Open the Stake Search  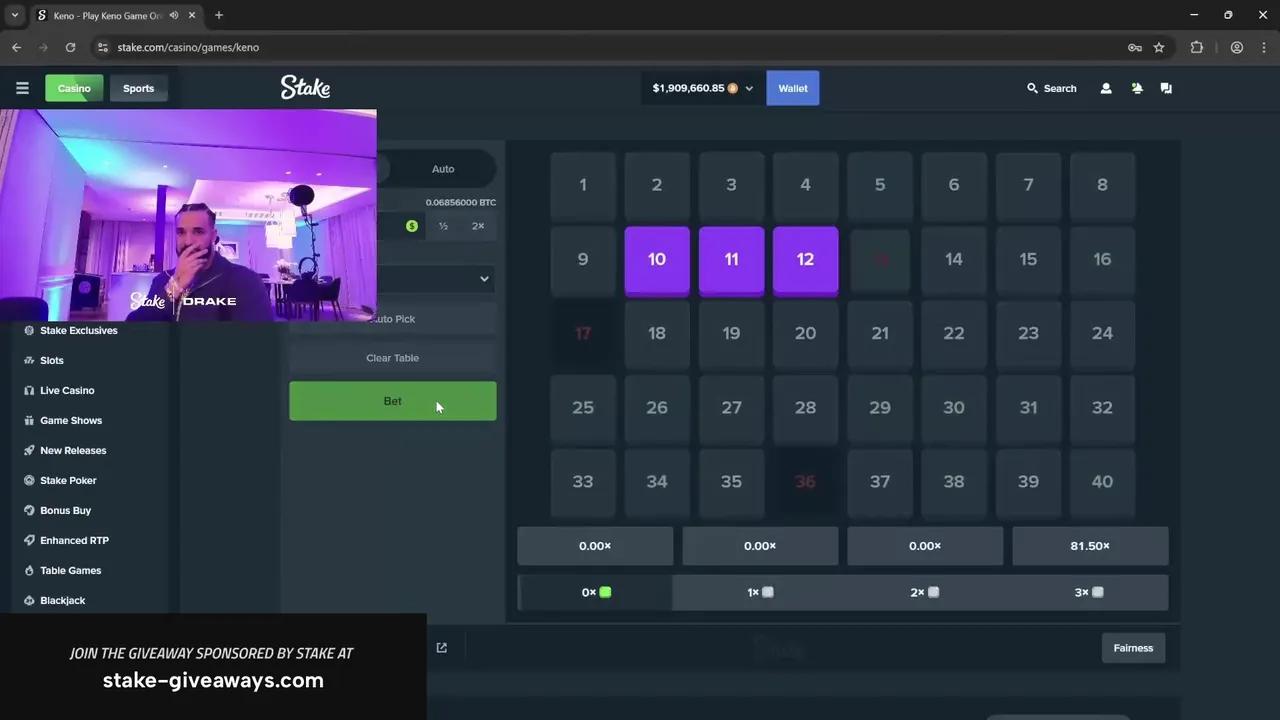coord(1052,88)
